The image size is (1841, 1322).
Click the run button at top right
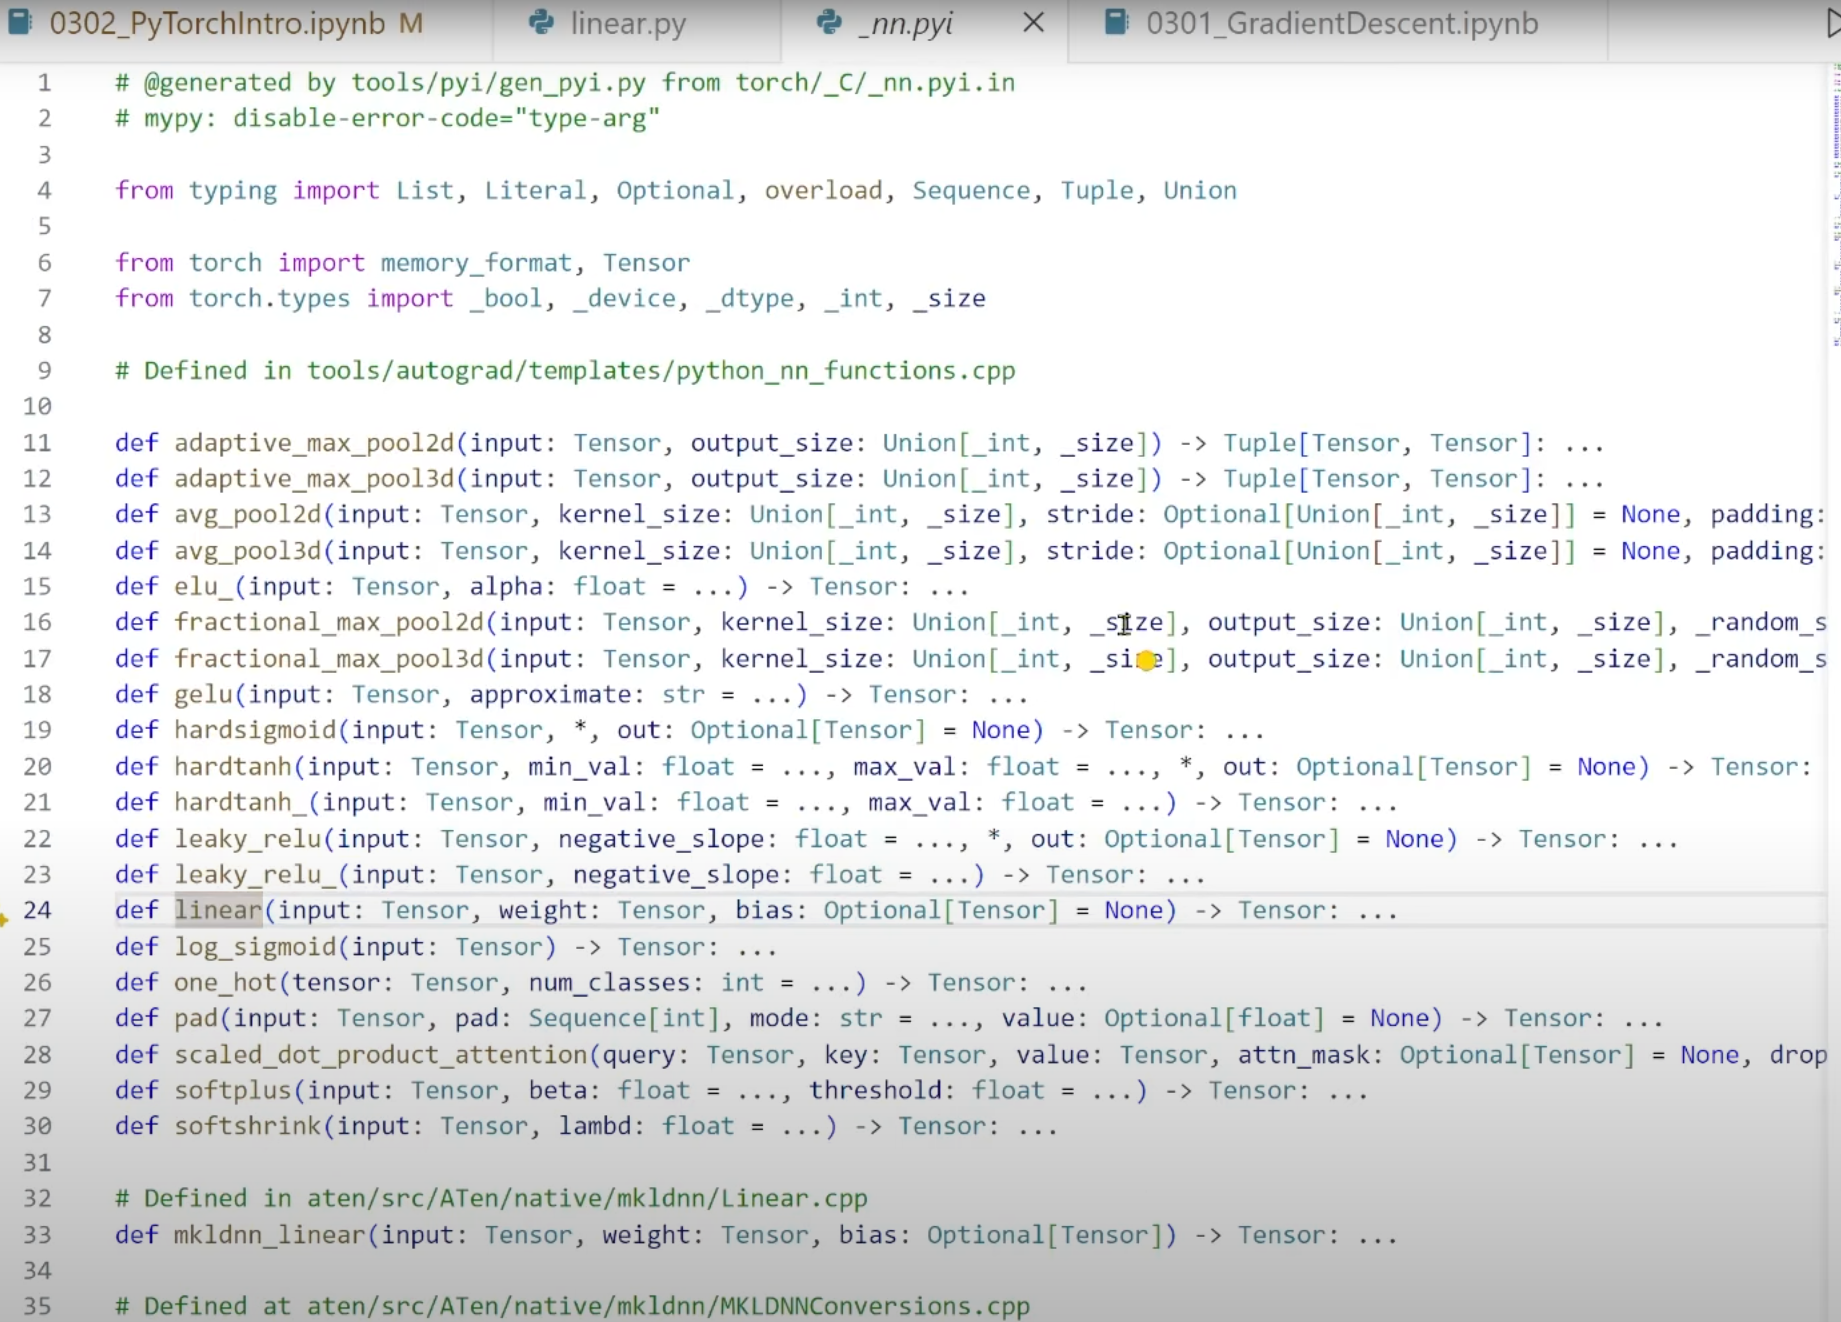point(1833,23)
